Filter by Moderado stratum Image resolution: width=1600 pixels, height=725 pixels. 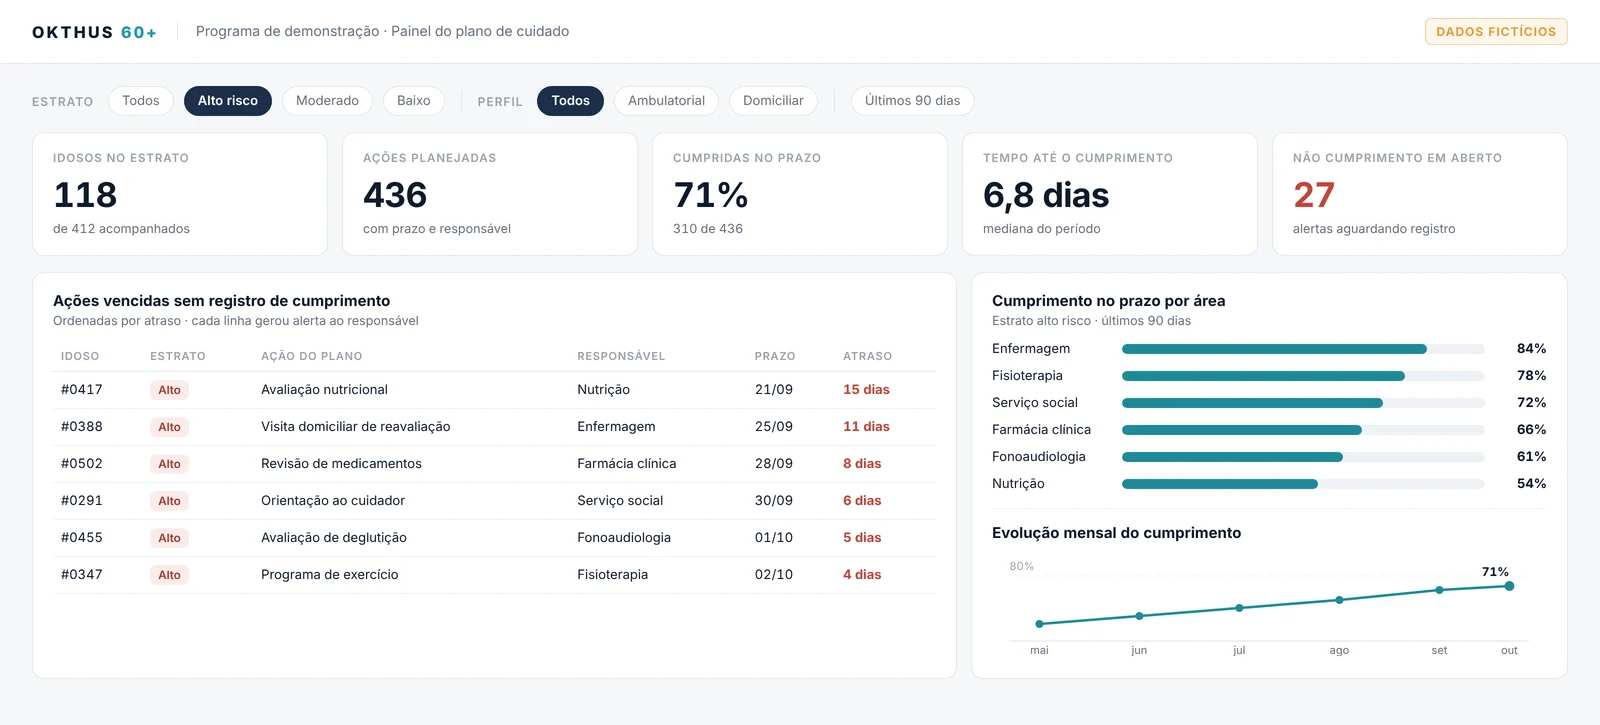[327, 101]
